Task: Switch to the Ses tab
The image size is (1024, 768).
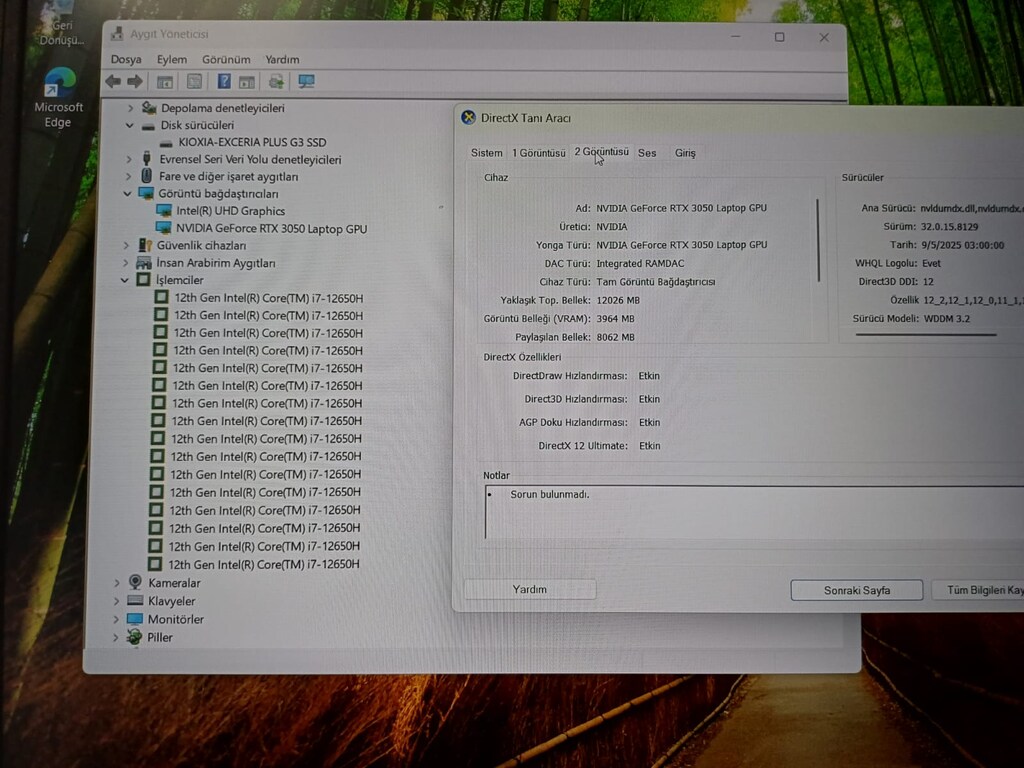Action: [647, 153]
